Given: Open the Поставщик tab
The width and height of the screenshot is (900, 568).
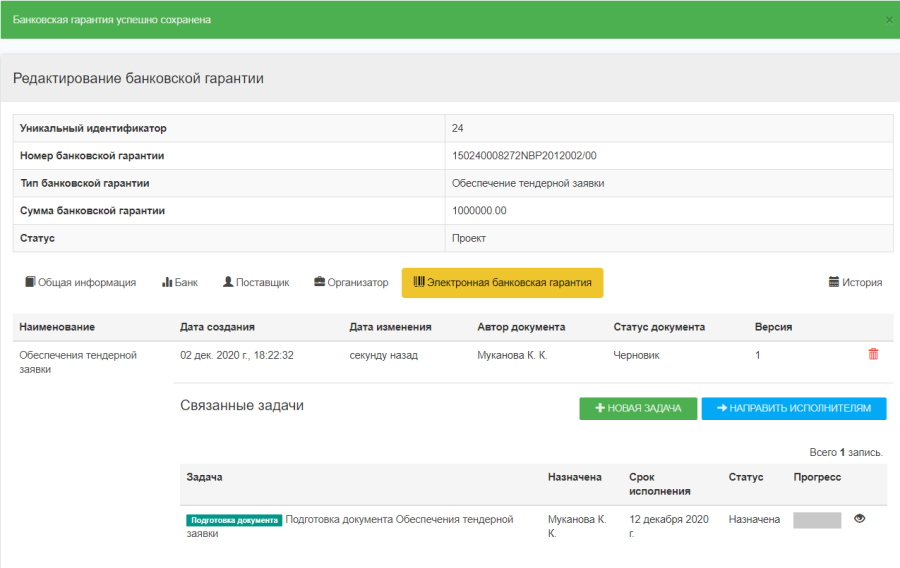Looking at the screenshot, I should coord(256,283).
